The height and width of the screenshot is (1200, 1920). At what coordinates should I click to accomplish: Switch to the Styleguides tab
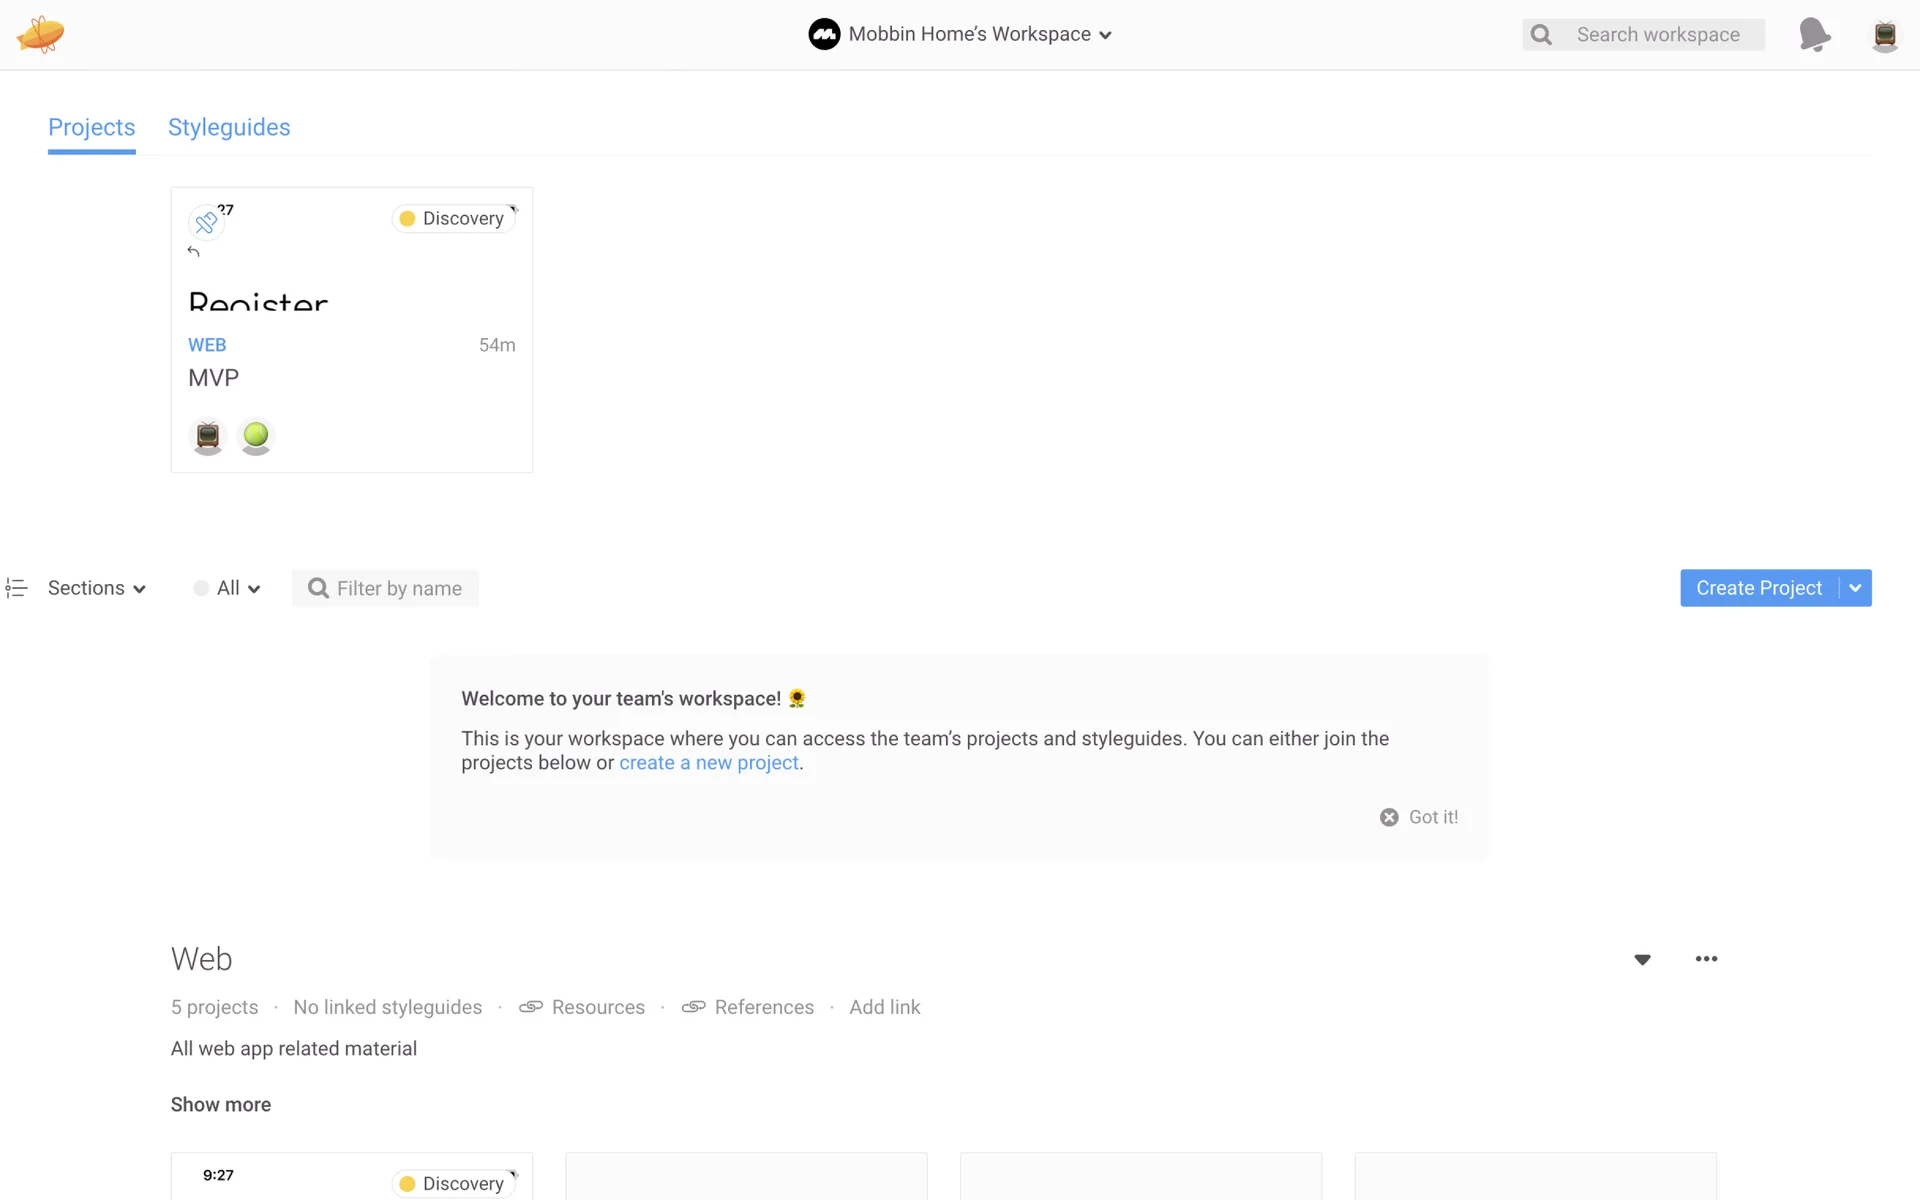[x=229, y=127]
